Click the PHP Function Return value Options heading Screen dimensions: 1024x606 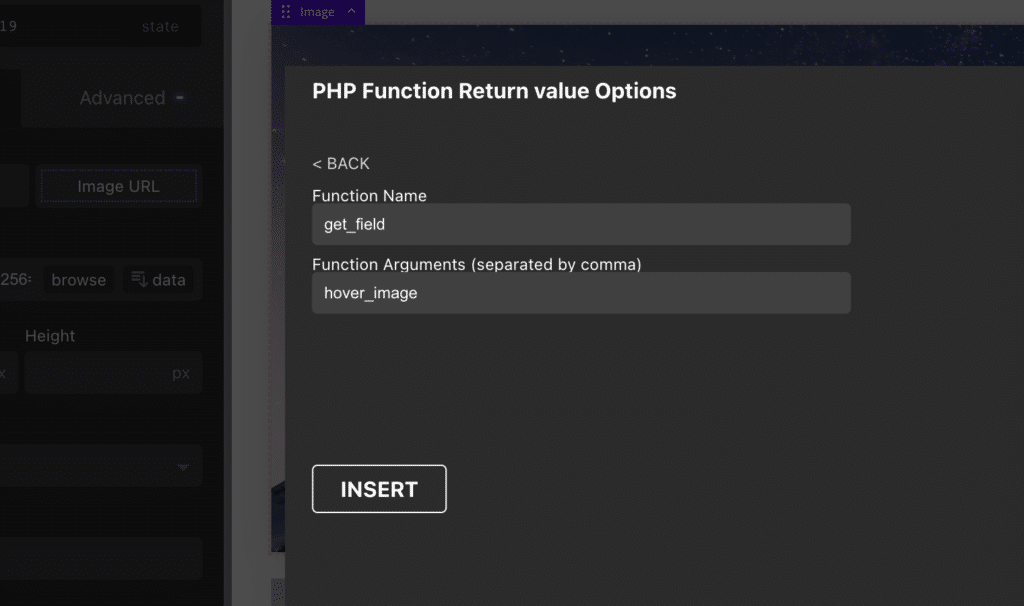pos(494,91)
